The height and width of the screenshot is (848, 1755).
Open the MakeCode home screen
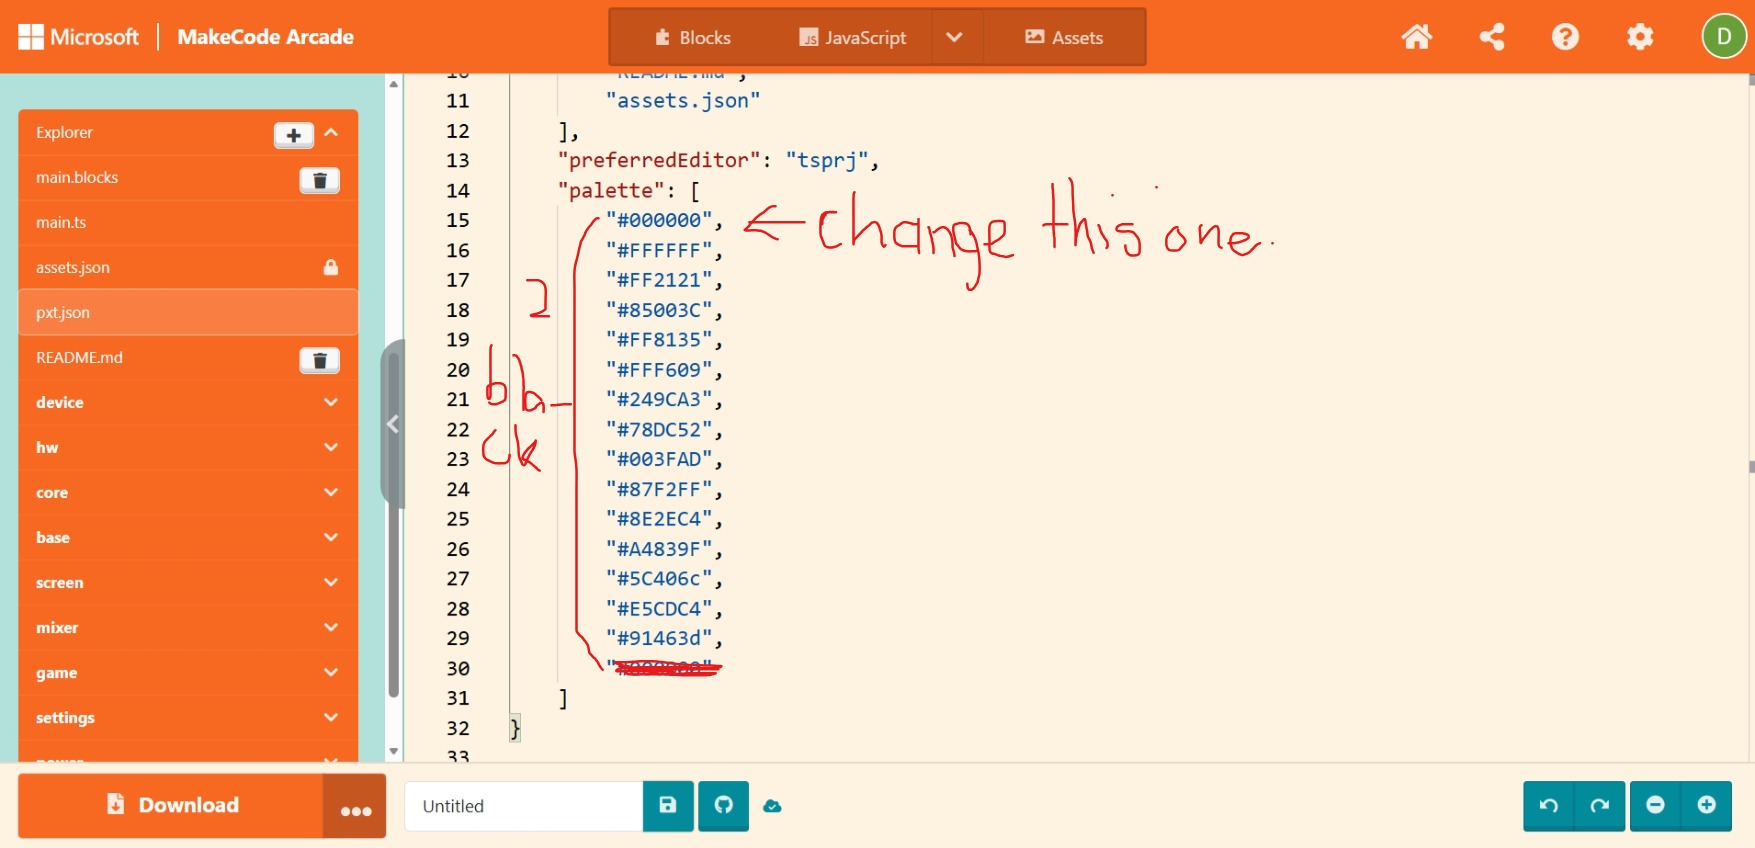[1416, 37]
